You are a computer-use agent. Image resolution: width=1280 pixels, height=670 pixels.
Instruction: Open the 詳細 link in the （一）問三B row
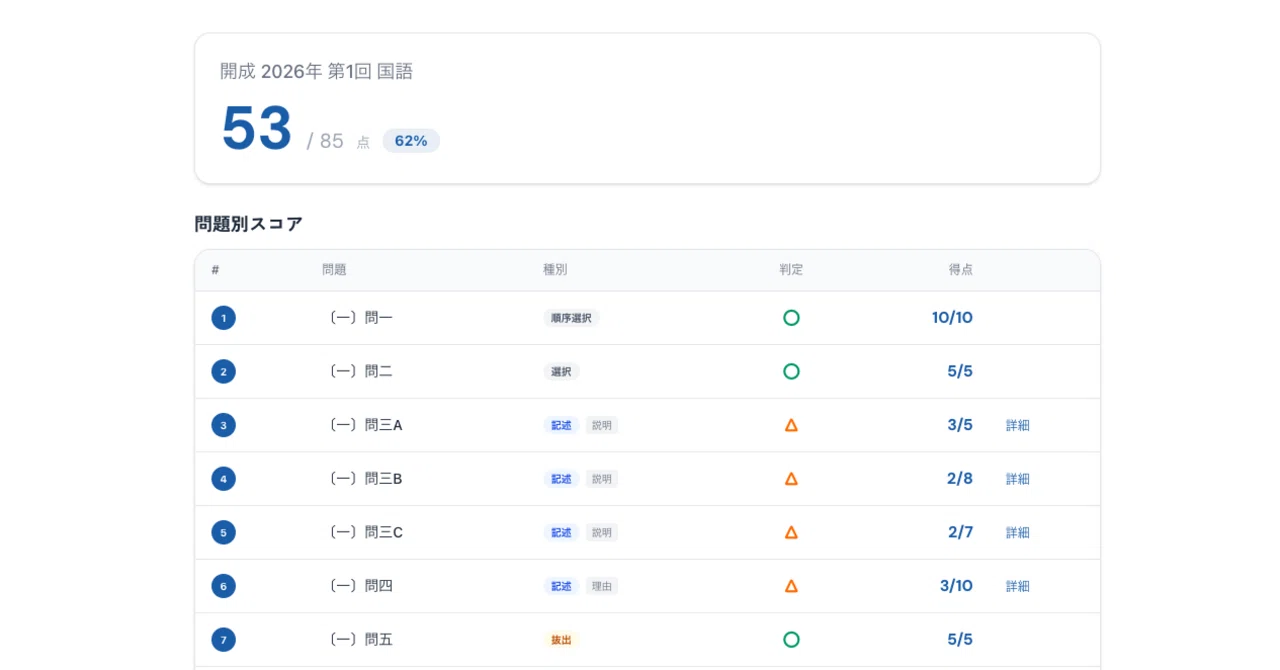[x=1018, y=479]
